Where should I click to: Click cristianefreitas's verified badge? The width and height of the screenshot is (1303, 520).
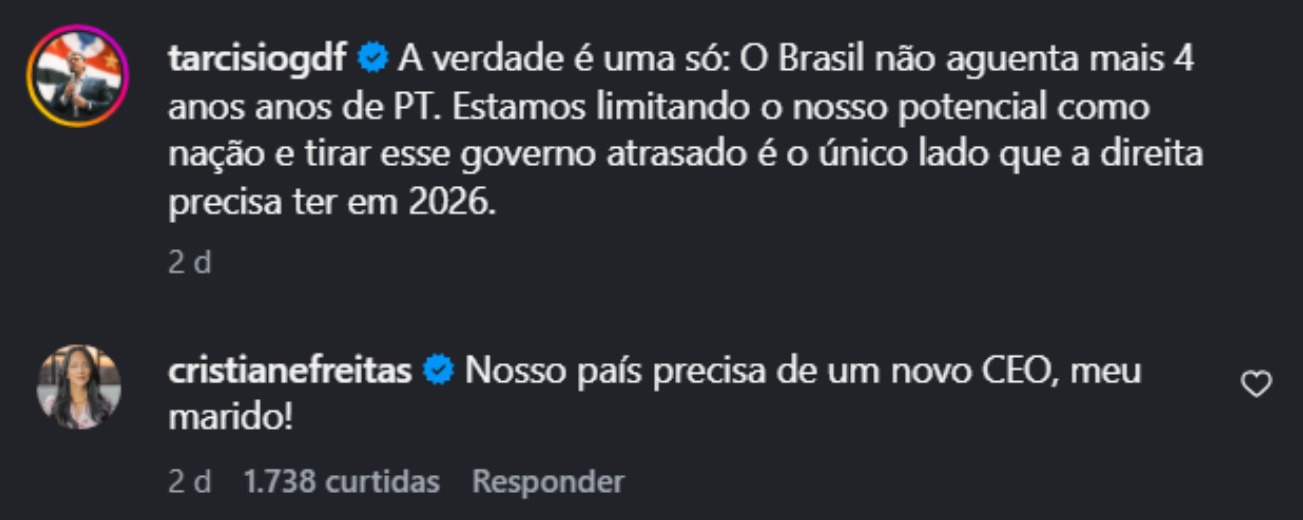click(x=438, y=372)
